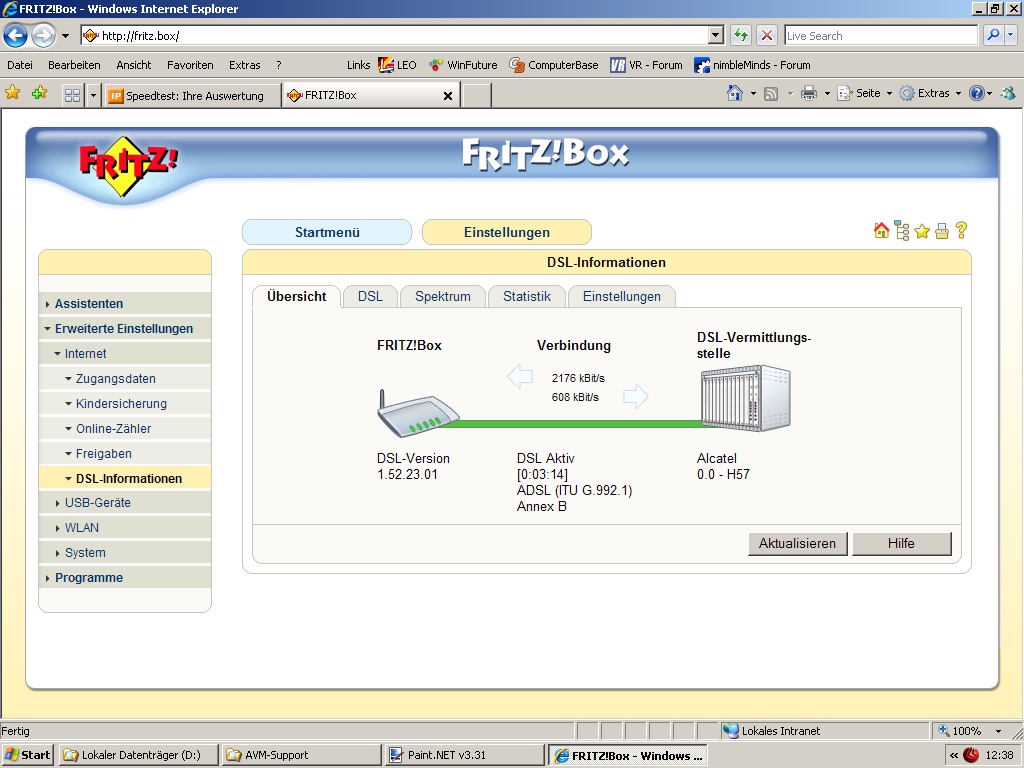Switch to the Statistik tab
This screenshot has height=768, width=1024.
coord(526,296)
